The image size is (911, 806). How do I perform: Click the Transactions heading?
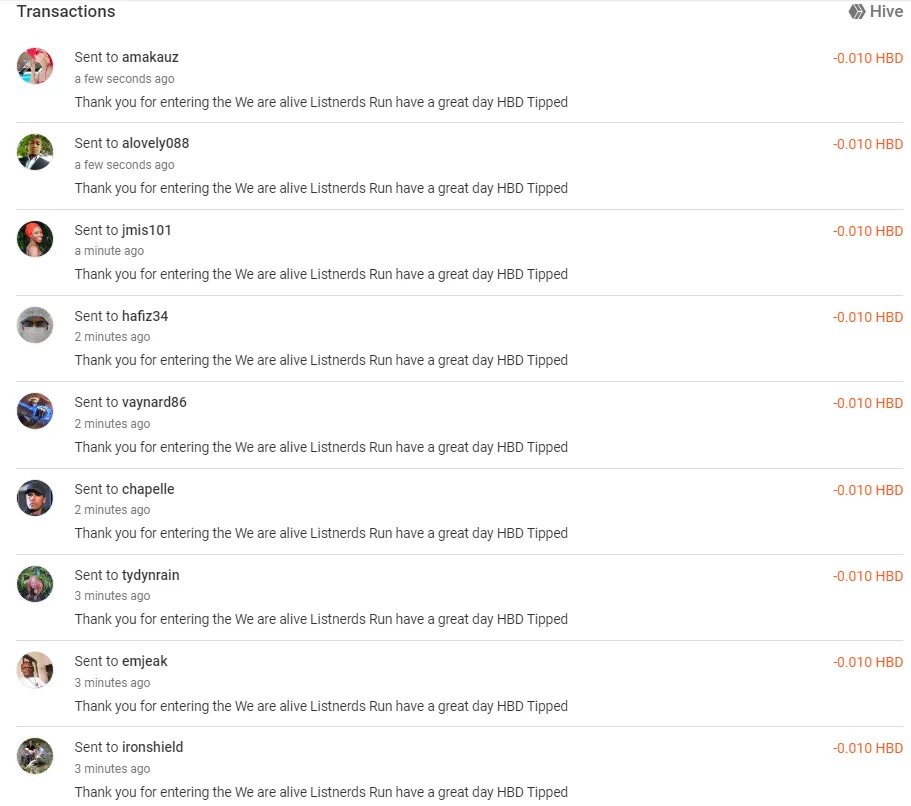66,12
